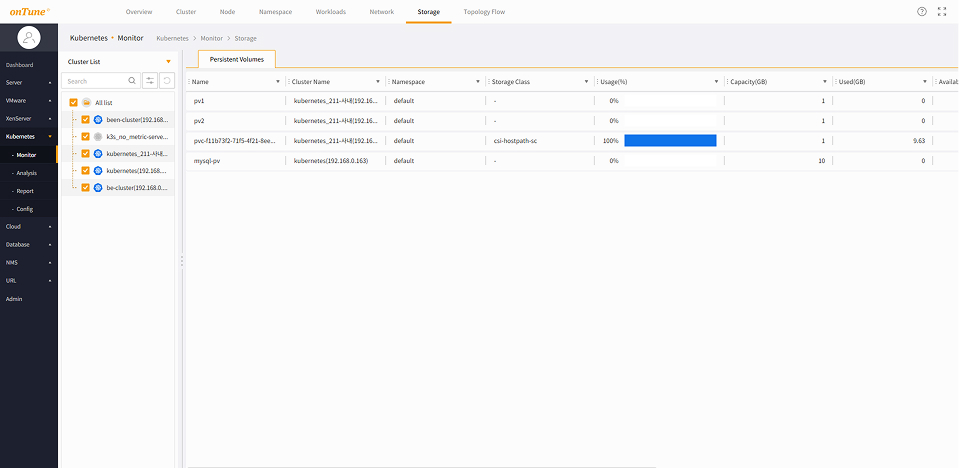Uncheck the been-cluster checkbox

pos(86,119)
